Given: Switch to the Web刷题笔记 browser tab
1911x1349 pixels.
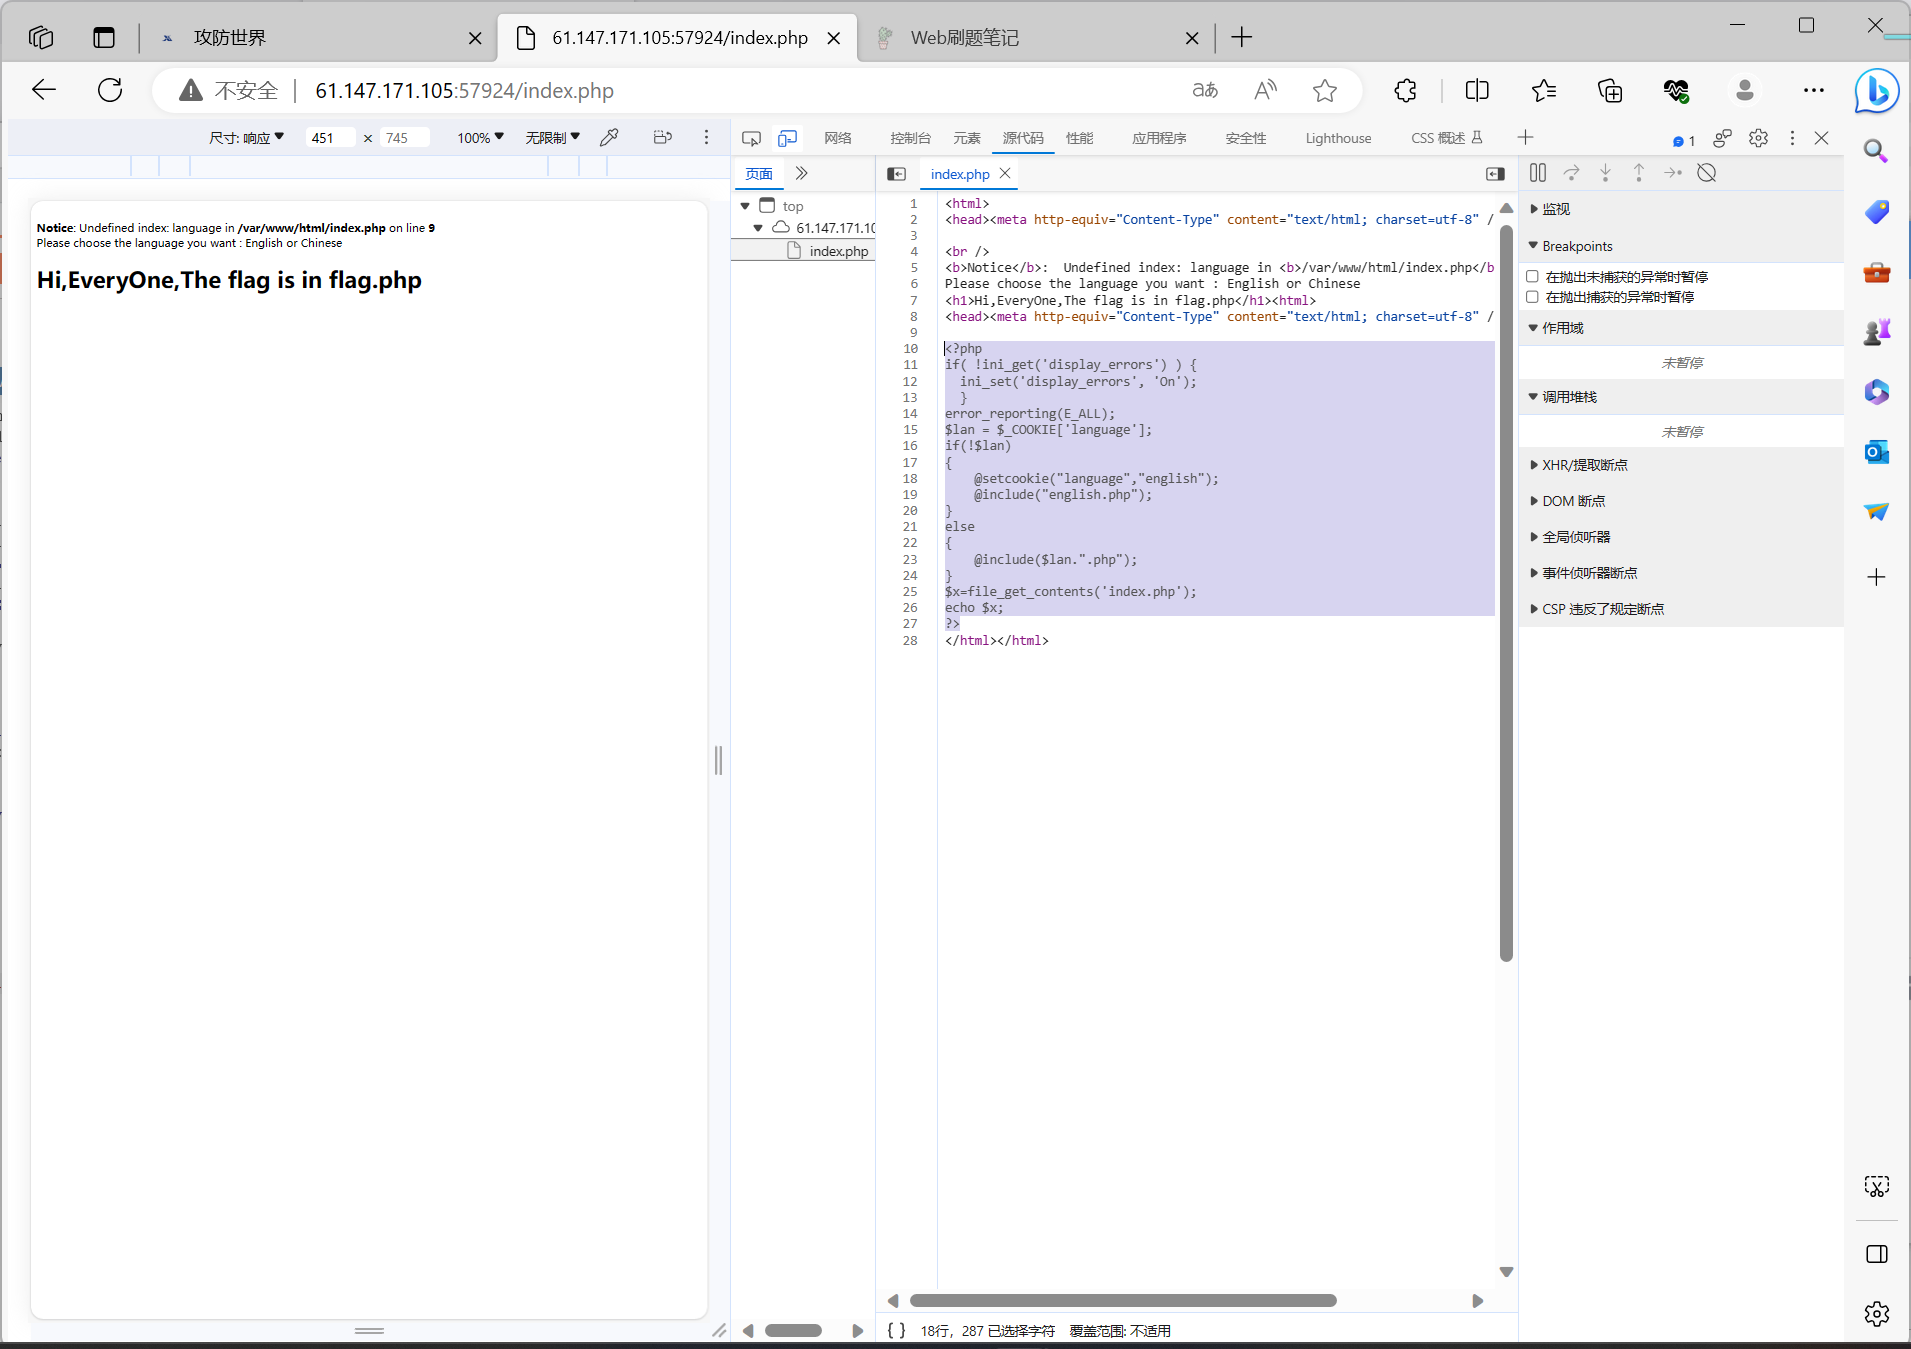Looking at the screenshot, I should (1036, 38).
